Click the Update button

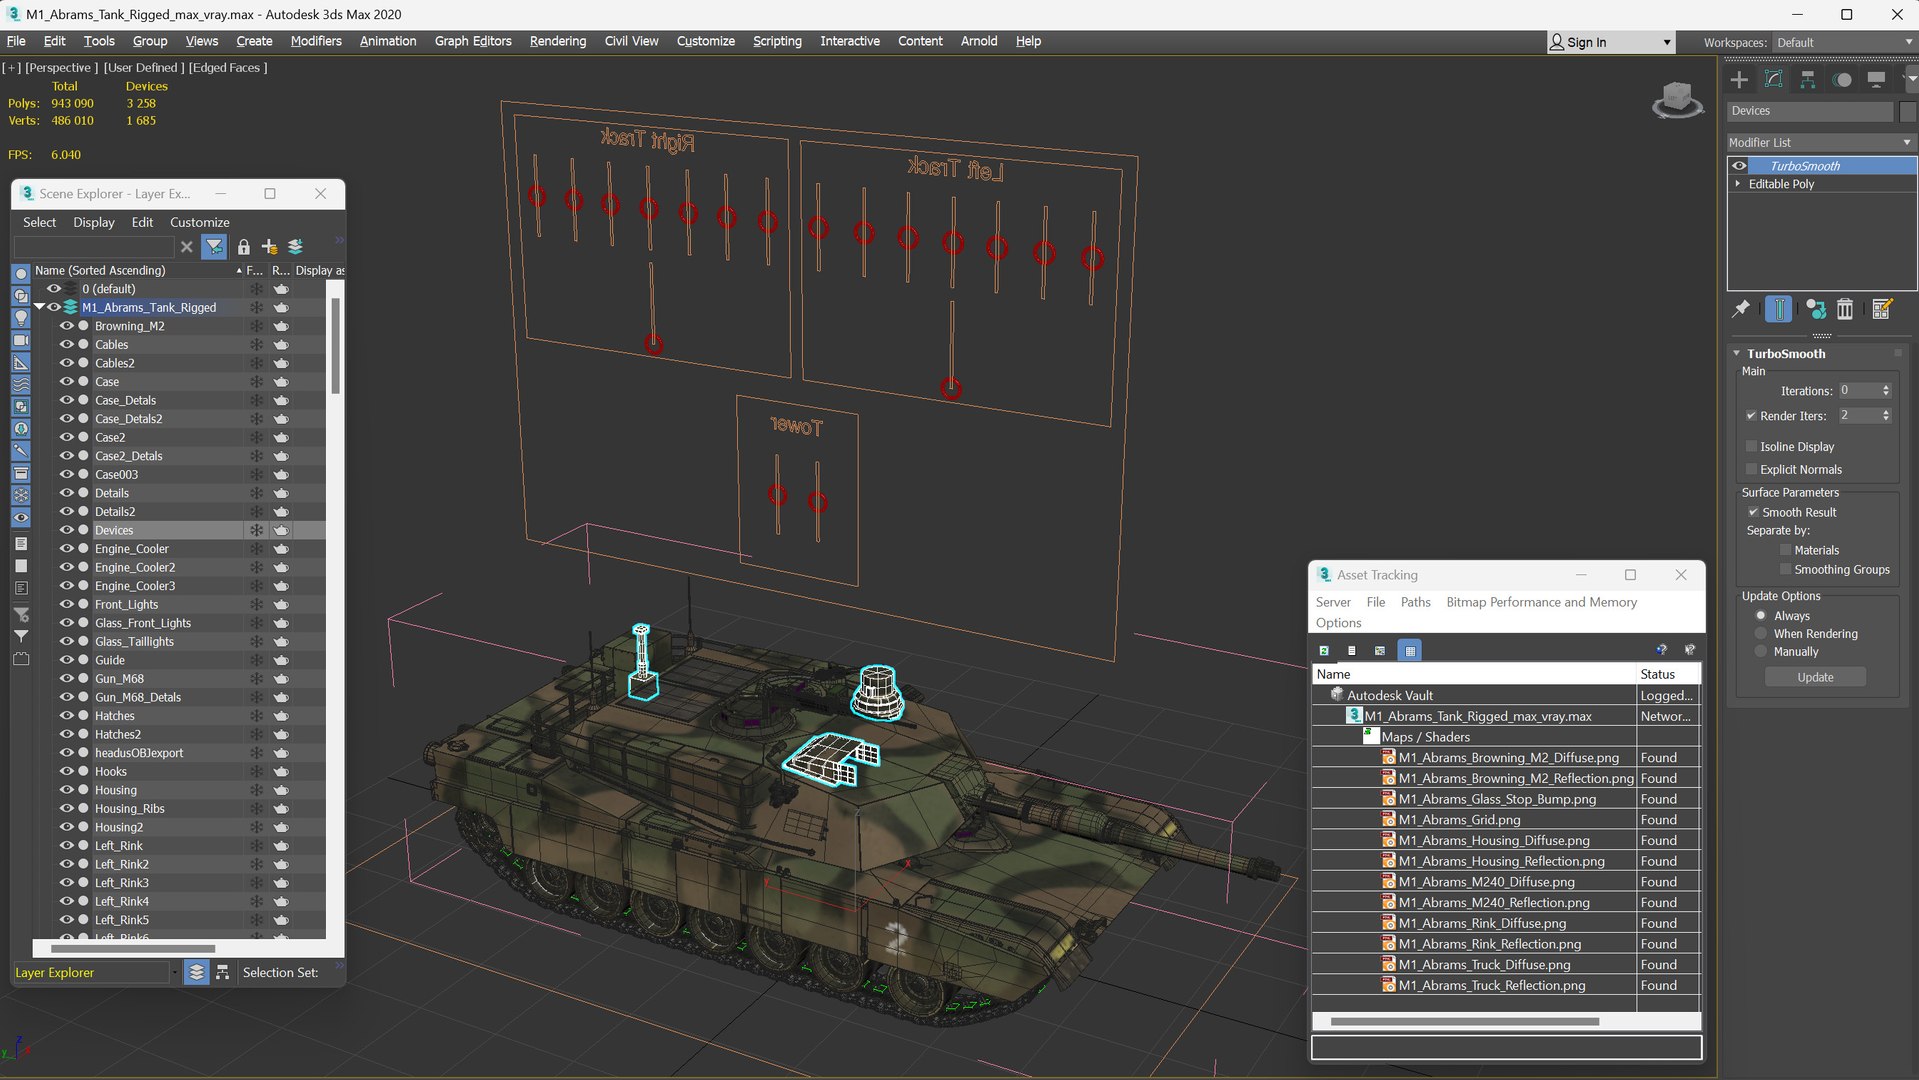pyautogui.click(x=1815, y=678)
